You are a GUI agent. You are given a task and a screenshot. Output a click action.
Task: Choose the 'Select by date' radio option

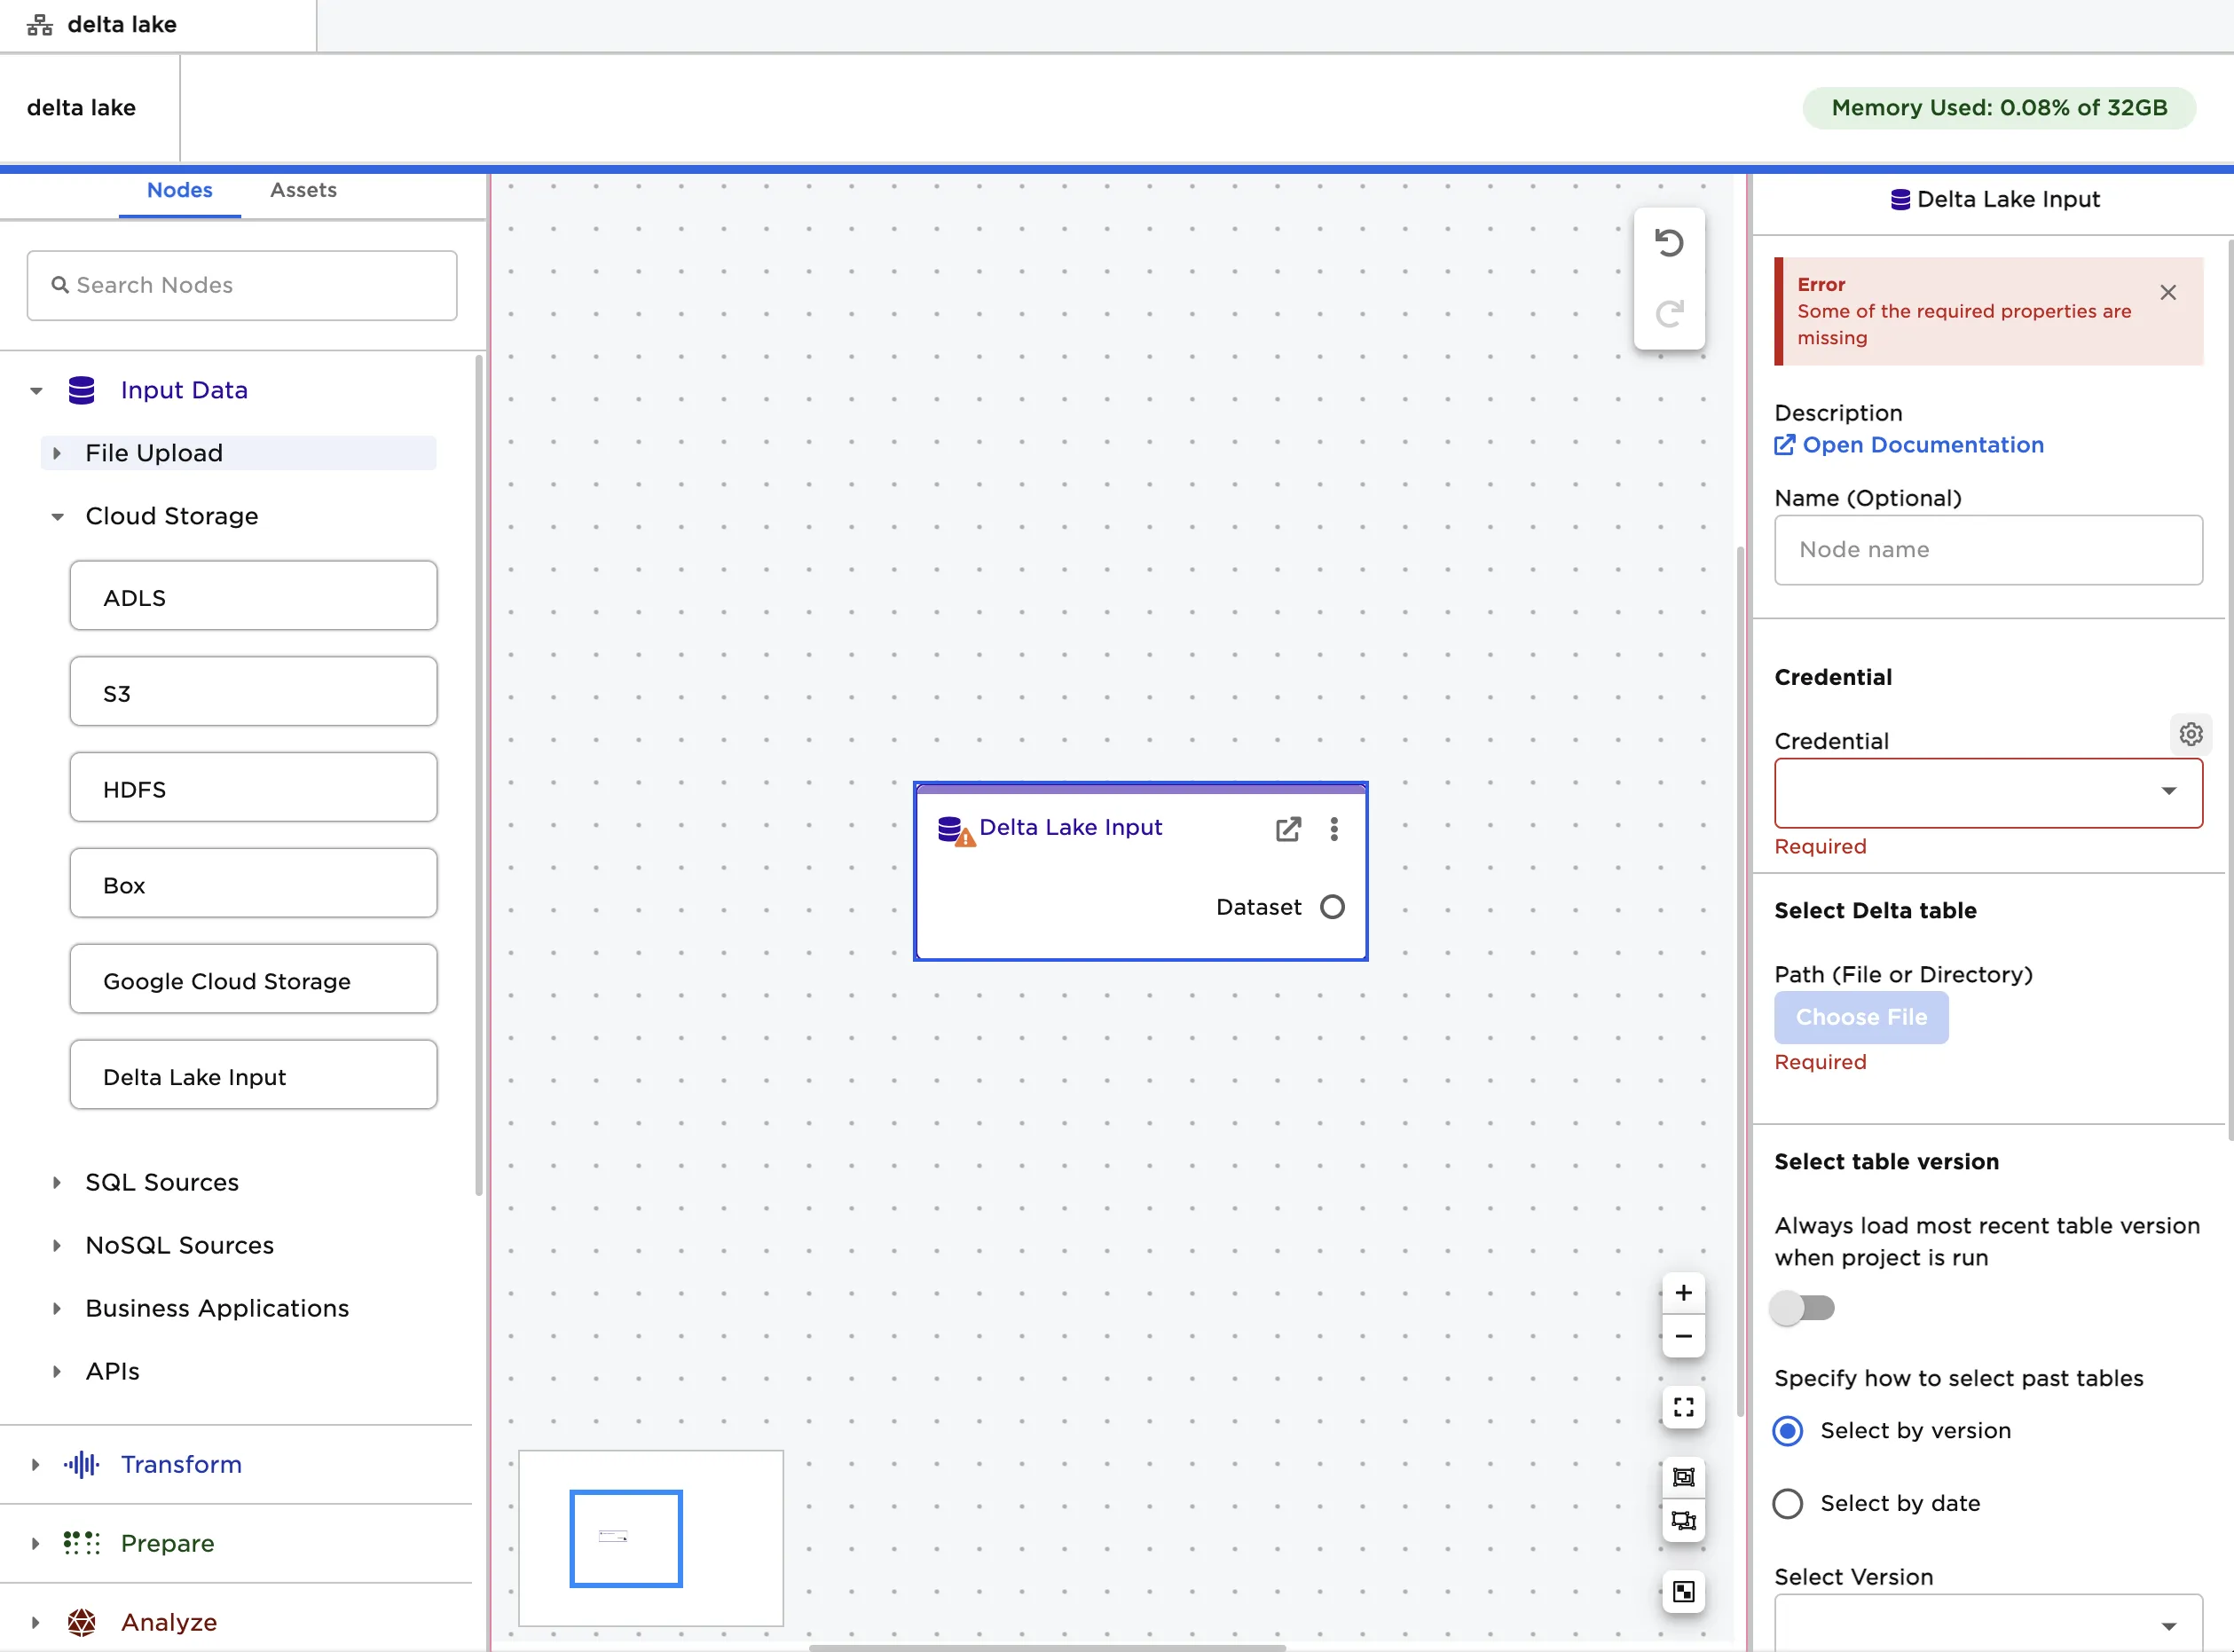(x=1787, y=1504)
